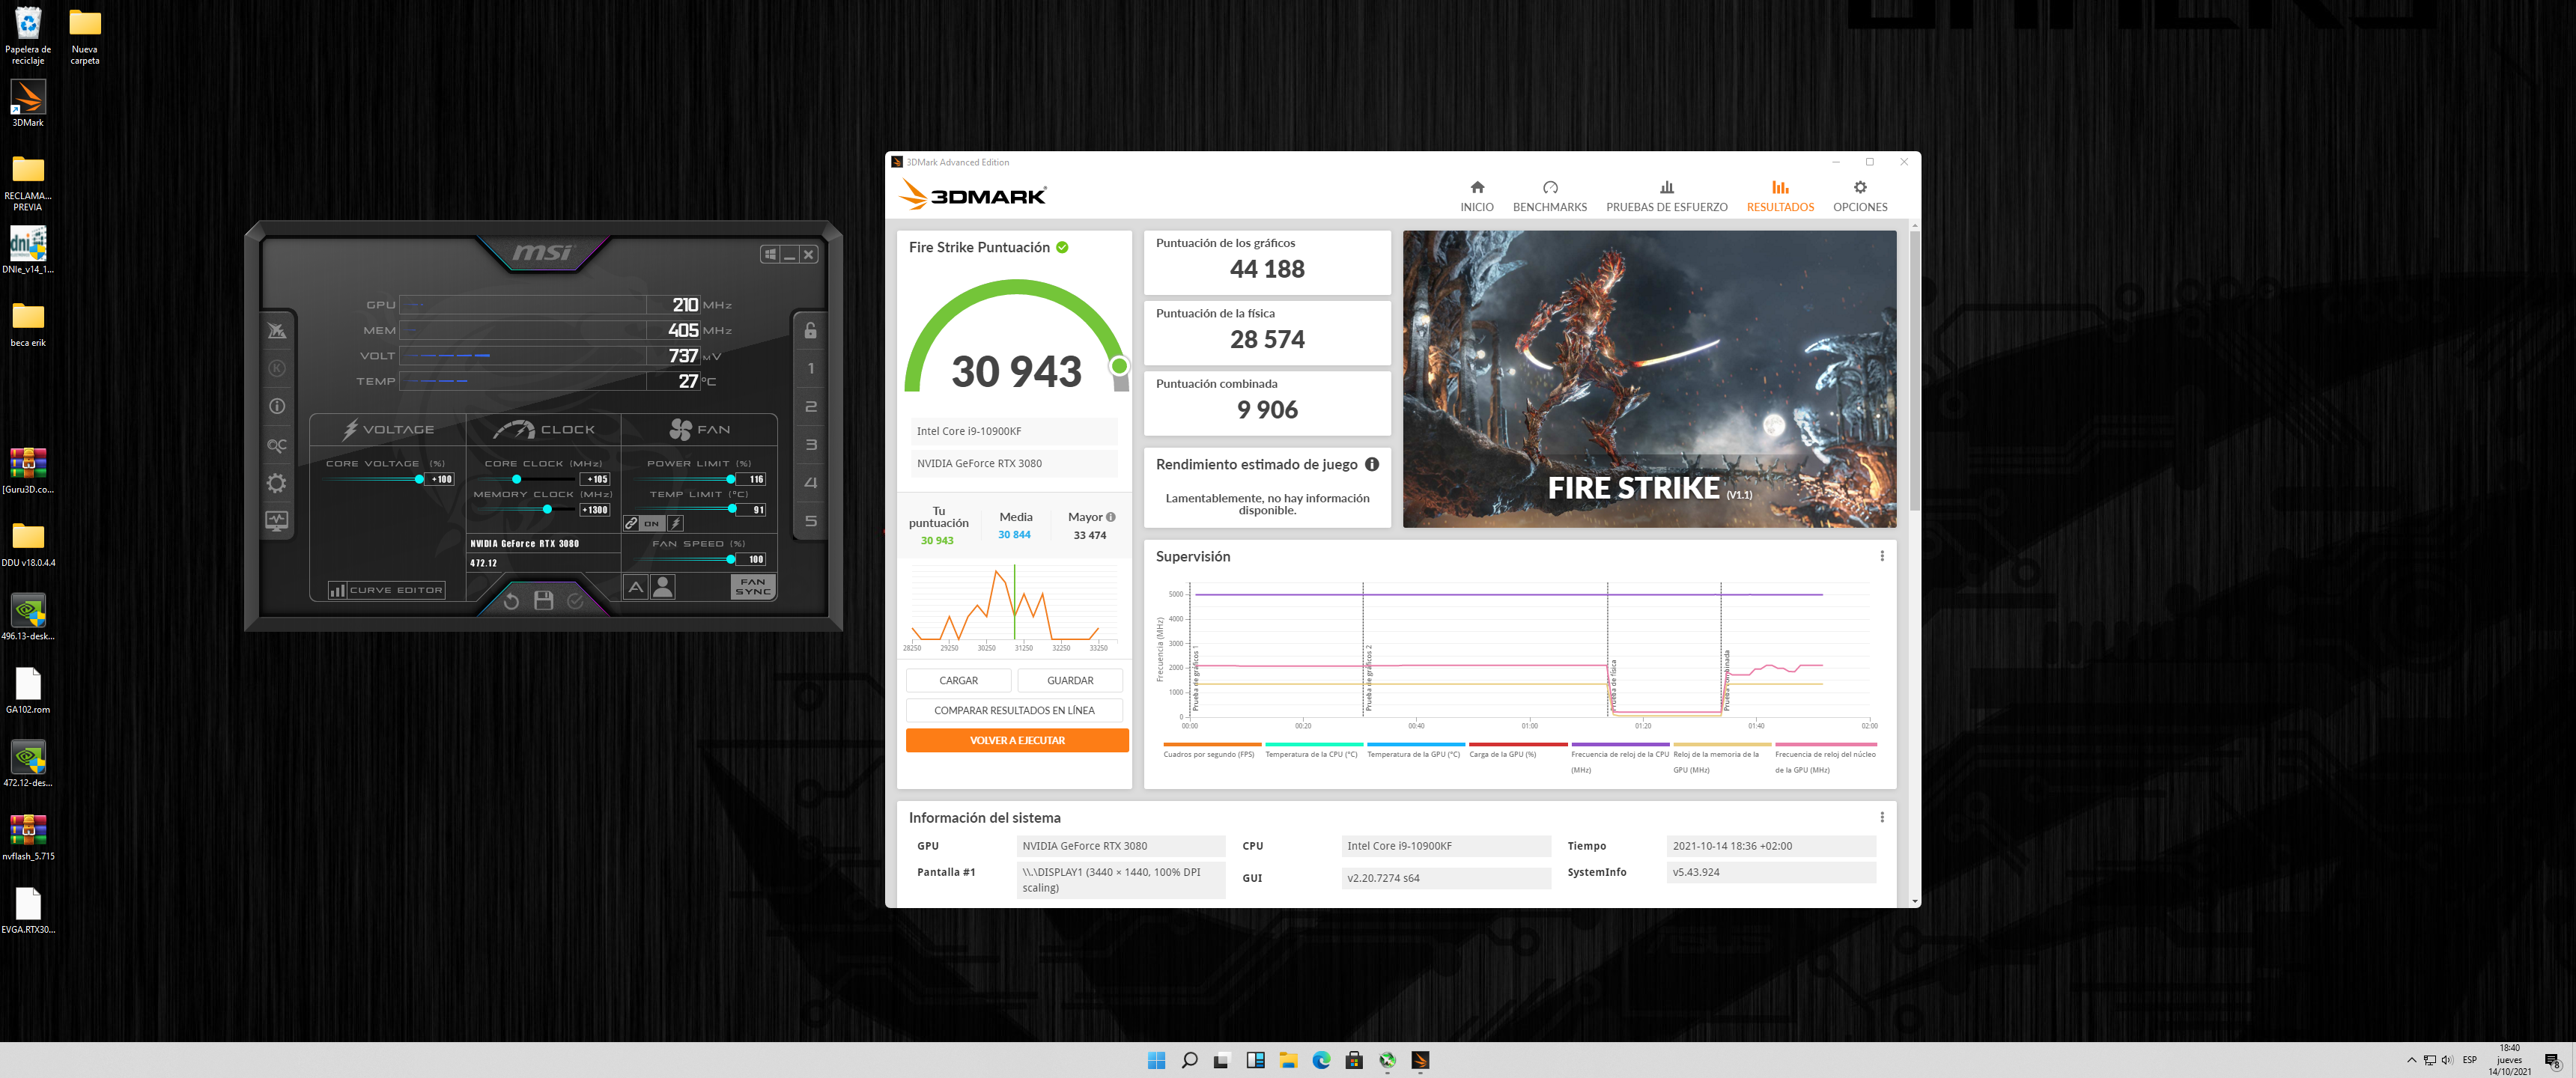Toggle the ON button under Temp Limit
The image size is (2576, 1078).
point(652,523)
